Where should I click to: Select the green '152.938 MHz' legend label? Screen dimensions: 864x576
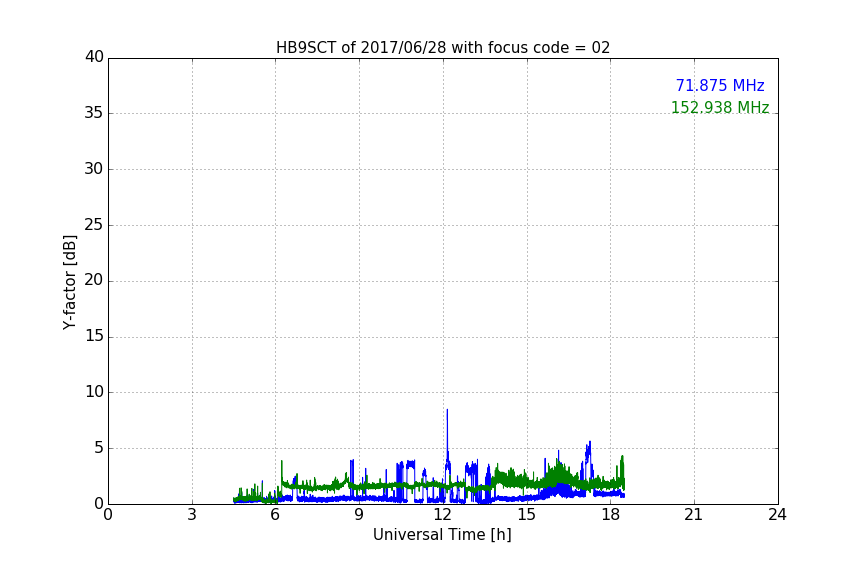point(720,107)
